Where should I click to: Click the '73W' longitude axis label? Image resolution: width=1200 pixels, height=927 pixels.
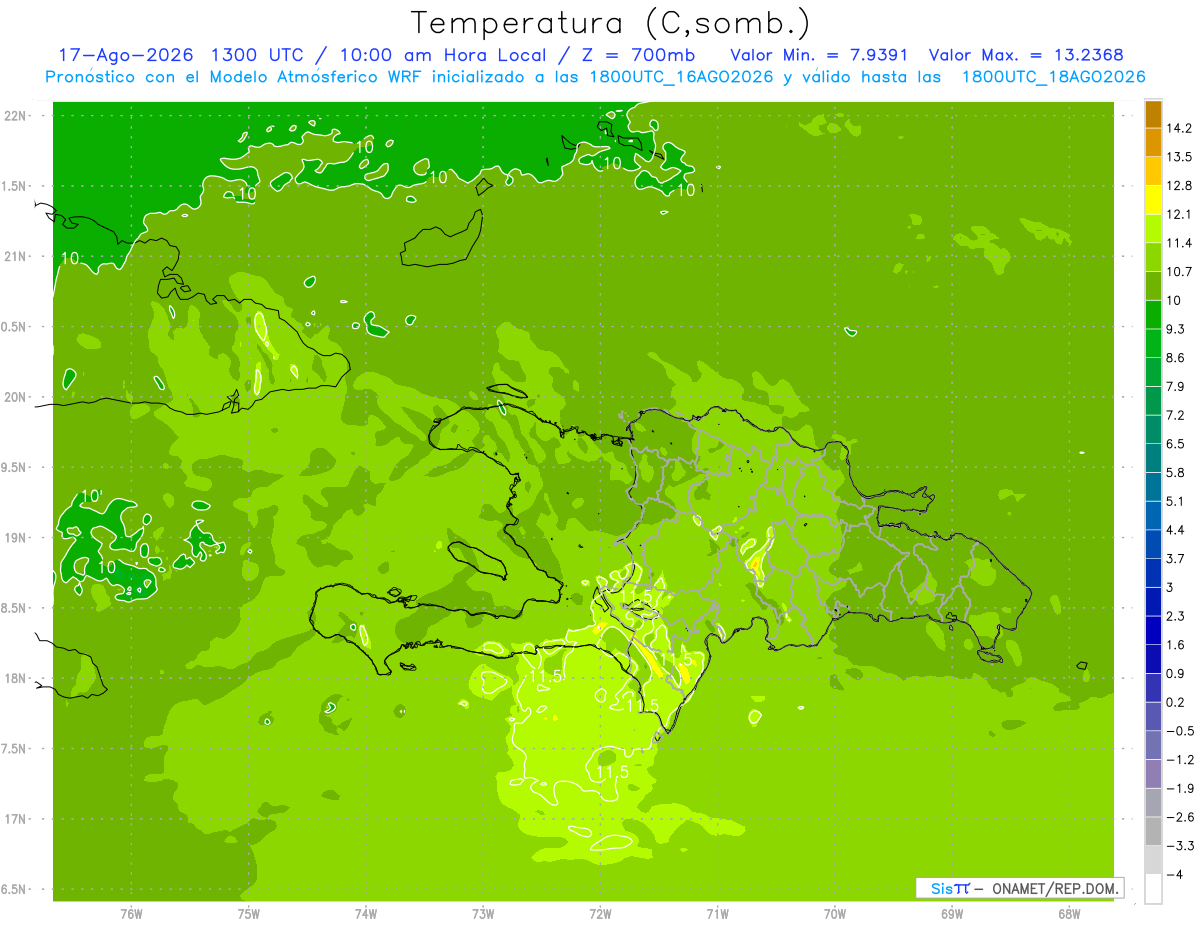point(483,913)
